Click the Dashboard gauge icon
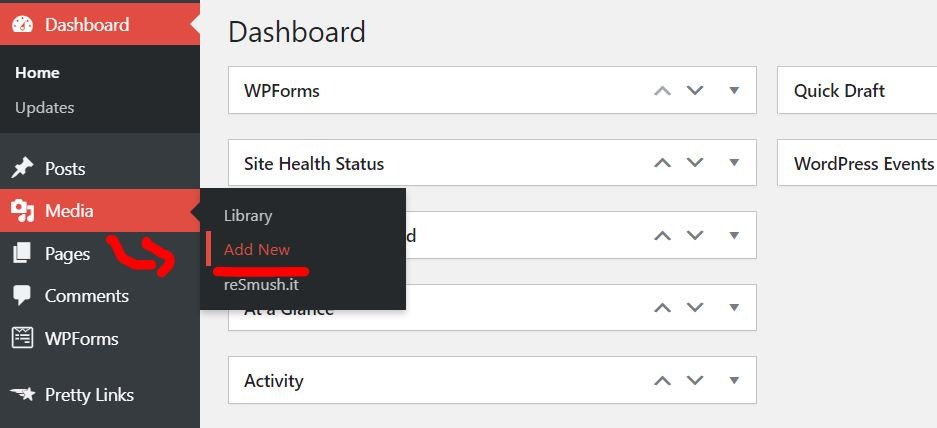Viewport: 937px width, 428px height. tap(23, 25)
